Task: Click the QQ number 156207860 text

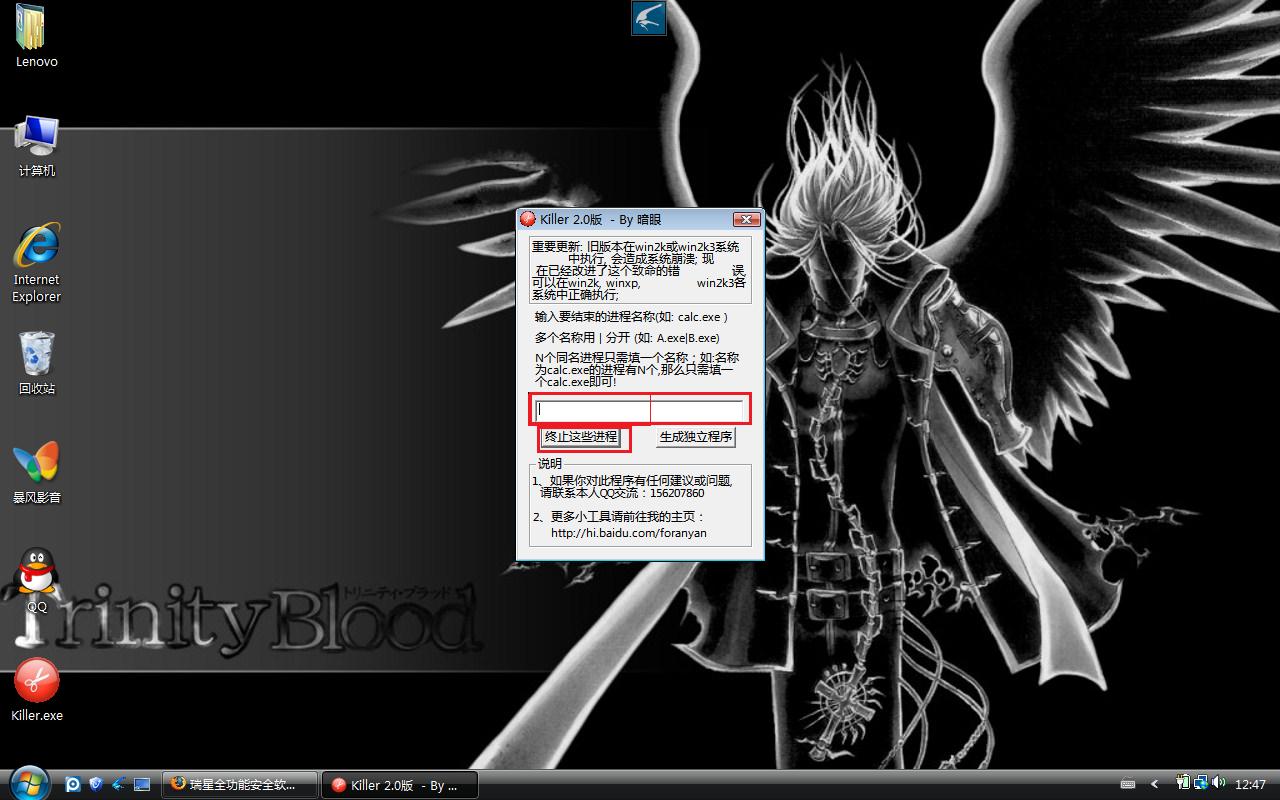Action: click(676, 493)
